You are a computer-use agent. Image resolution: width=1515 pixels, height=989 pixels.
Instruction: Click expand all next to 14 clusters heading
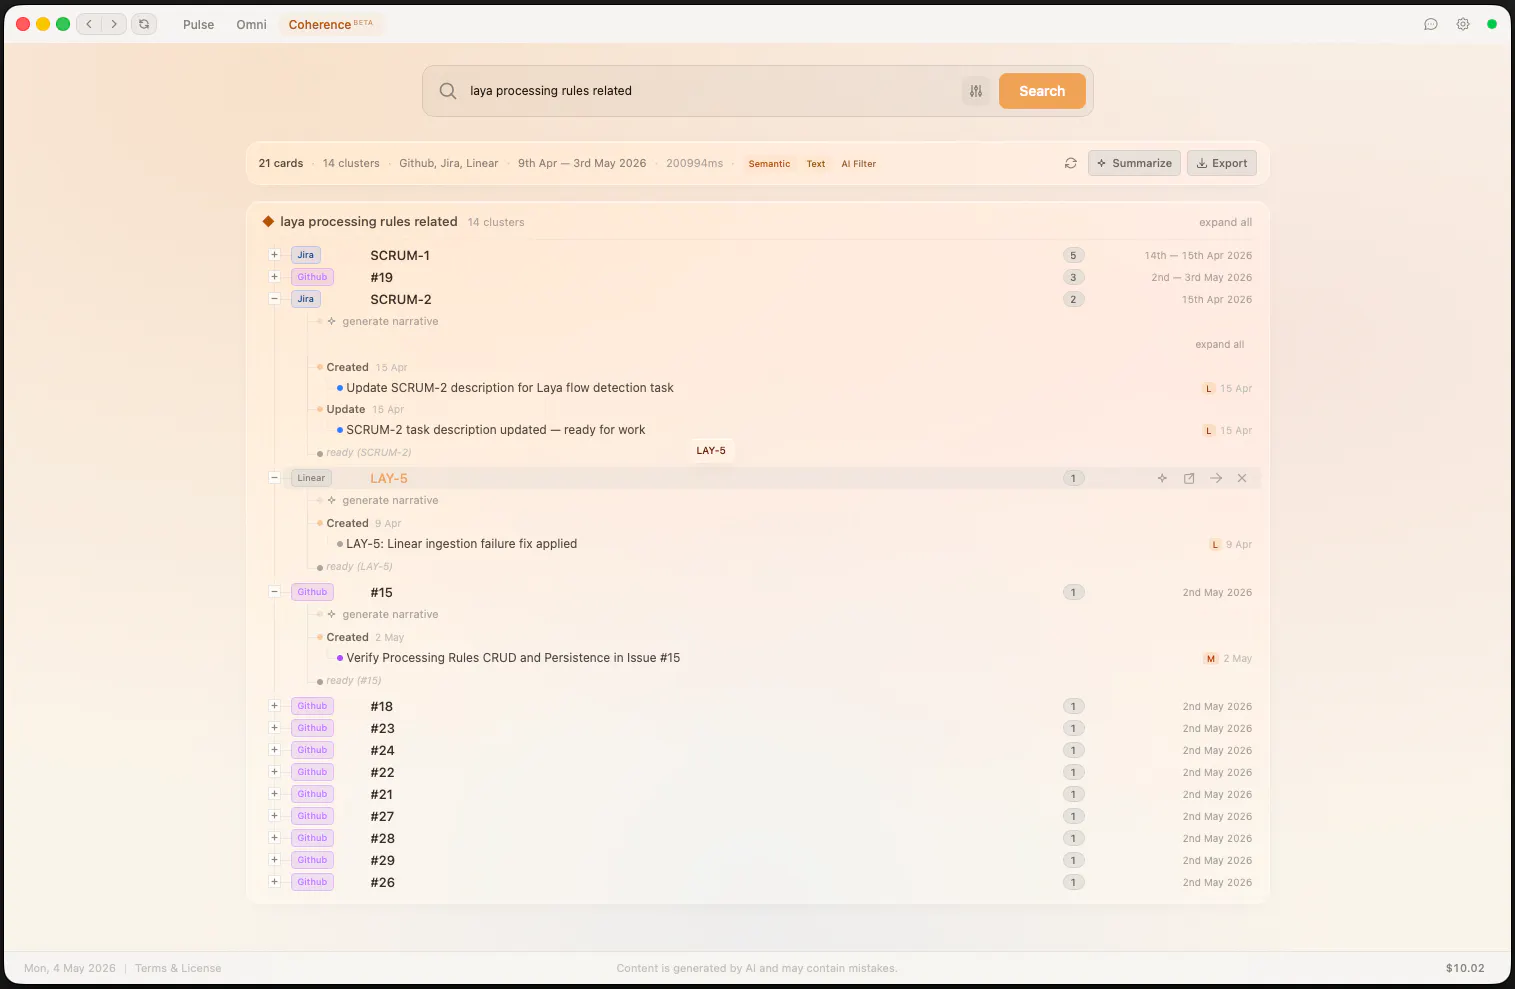pos(1225,222)
